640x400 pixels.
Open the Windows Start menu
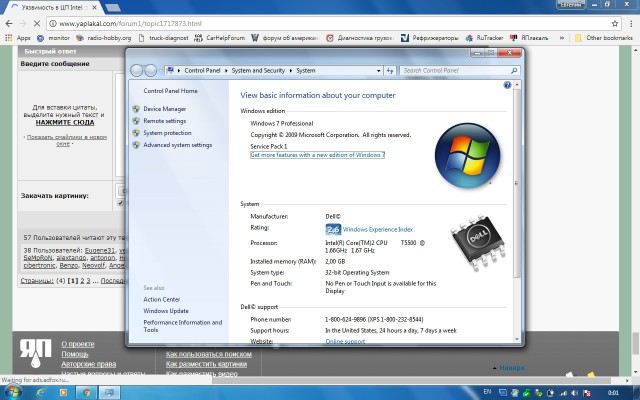click(12, 393)
